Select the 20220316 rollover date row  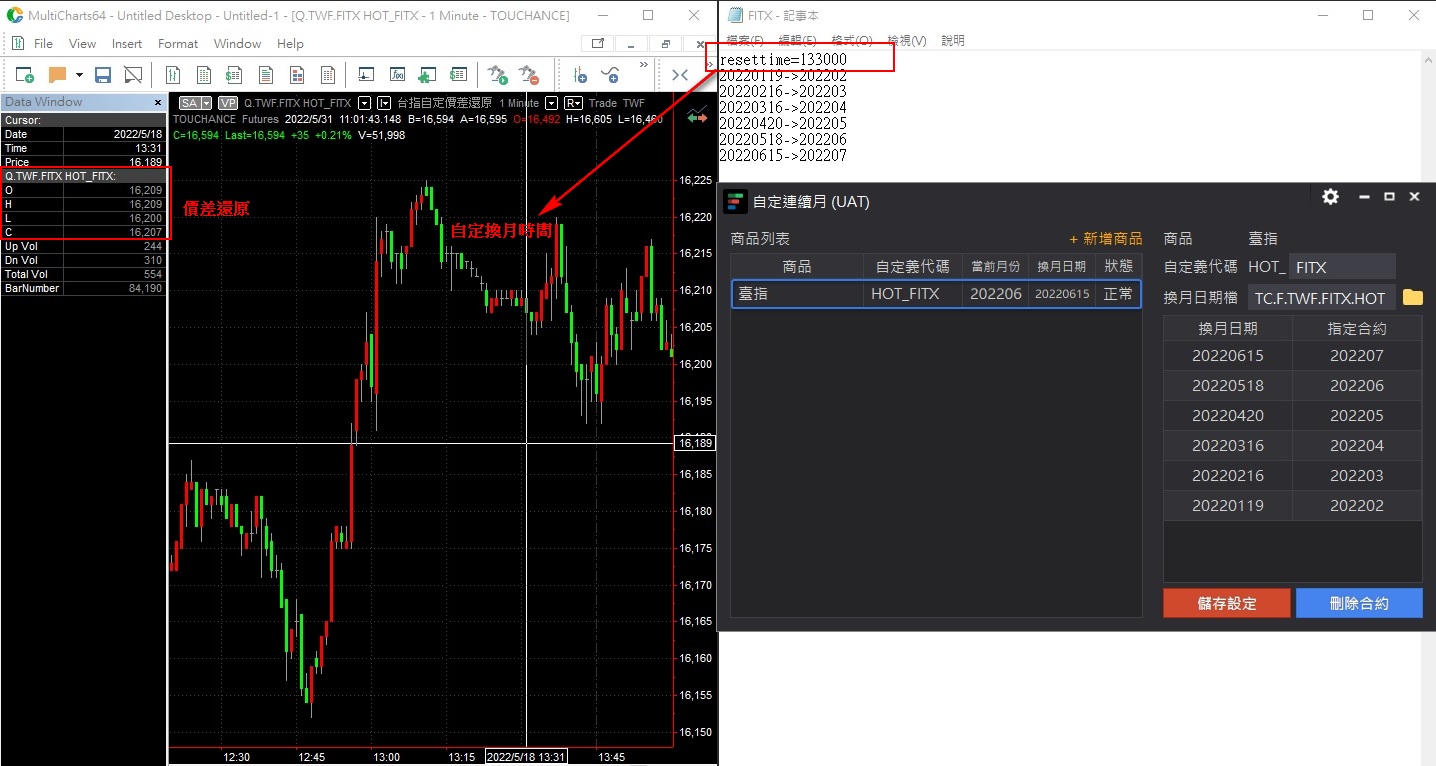point(1293,446)
